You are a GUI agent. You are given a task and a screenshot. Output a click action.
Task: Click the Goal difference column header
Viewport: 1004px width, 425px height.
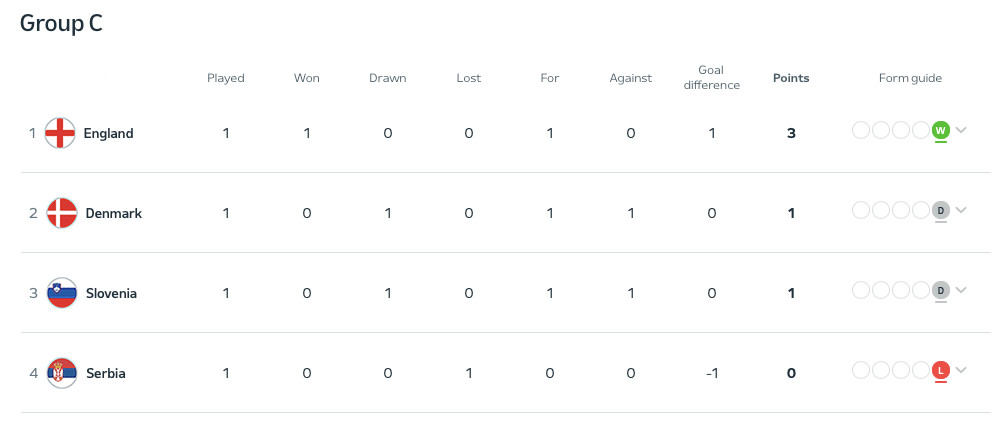click(711, 78)
